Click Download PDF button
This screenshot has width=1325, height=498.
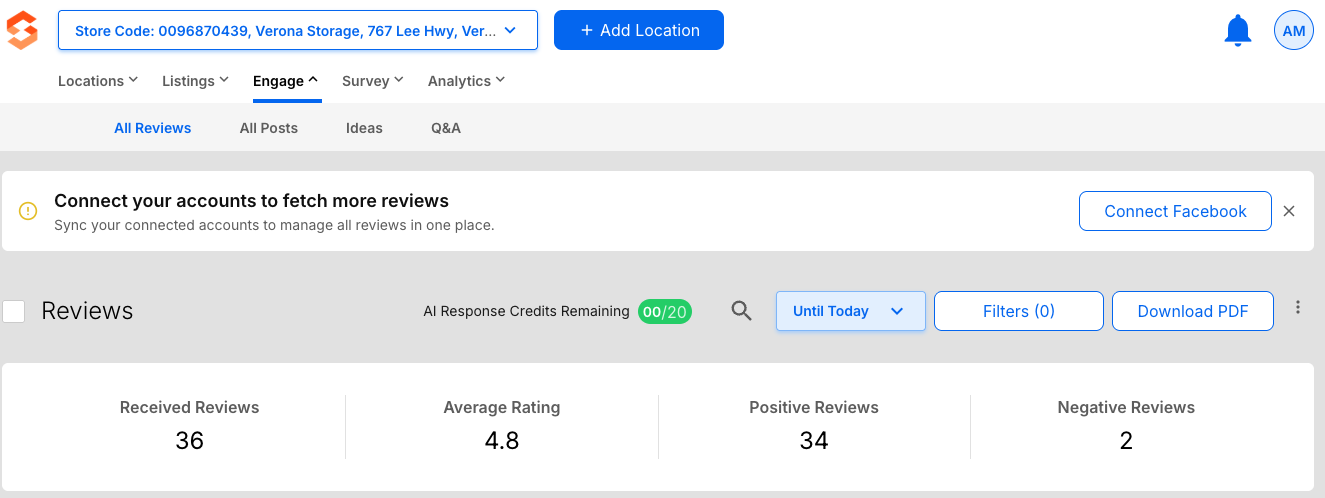click(x=1193, y=311)
